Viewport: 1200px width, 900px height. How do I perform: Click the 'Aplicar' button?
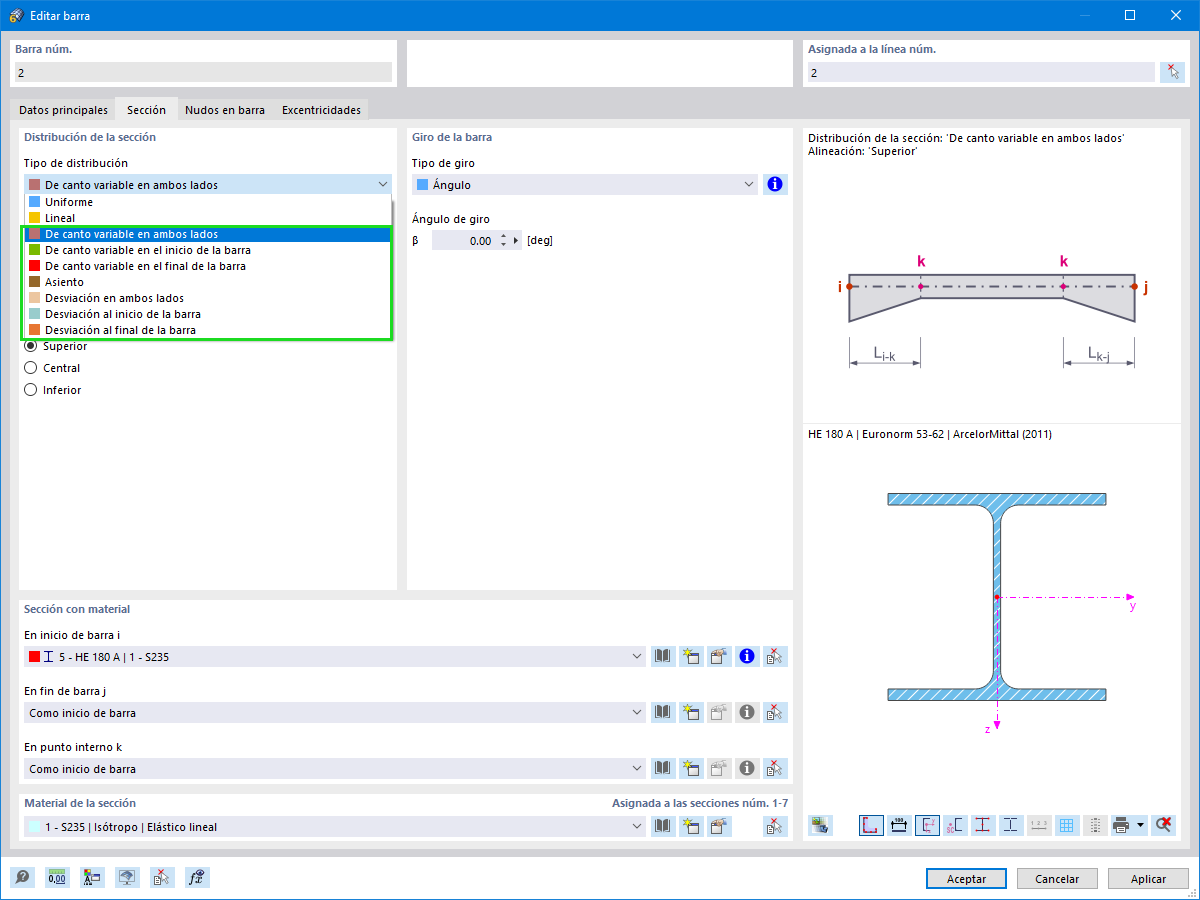[x=1148, y=879]
